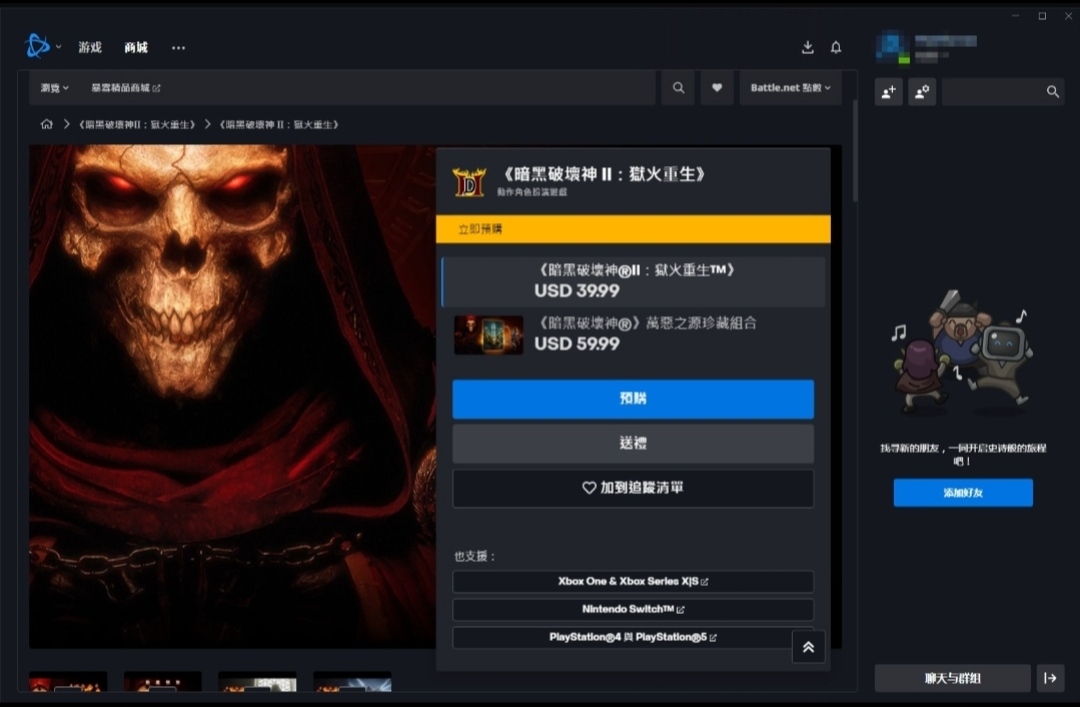The height and width of the screenshot is (707, 1080).
Task: Select the USD 39.99 standard edition
Action: click(634, 281)
